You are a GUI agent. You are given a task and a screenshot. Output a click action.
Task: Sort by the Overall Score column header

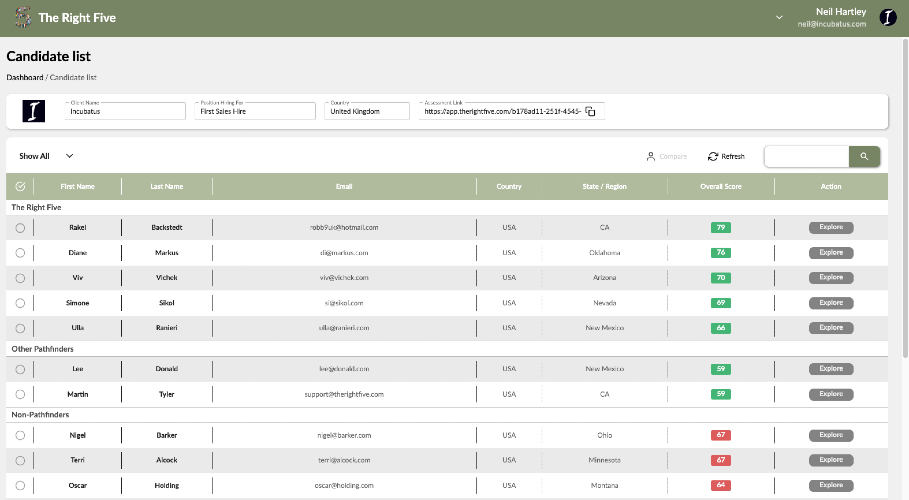click(x=720, y=186)
